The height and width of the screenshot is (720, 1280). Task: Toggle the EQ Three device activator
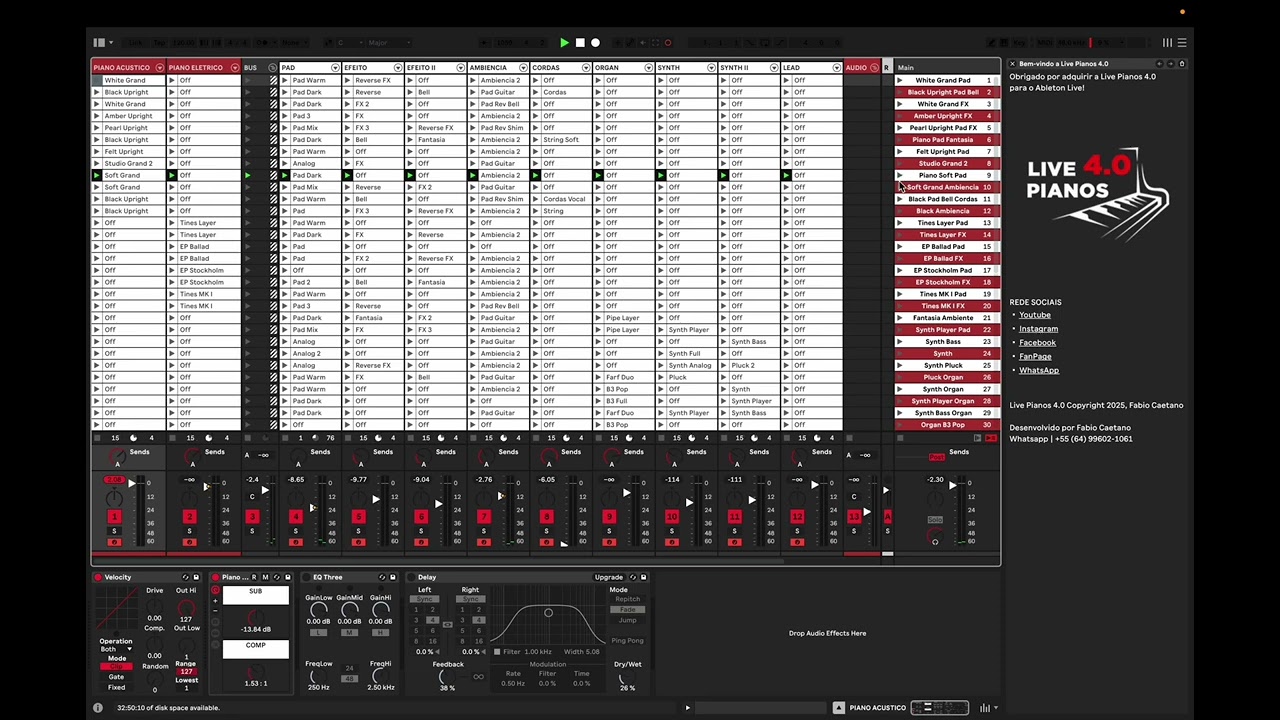[306, 577]
